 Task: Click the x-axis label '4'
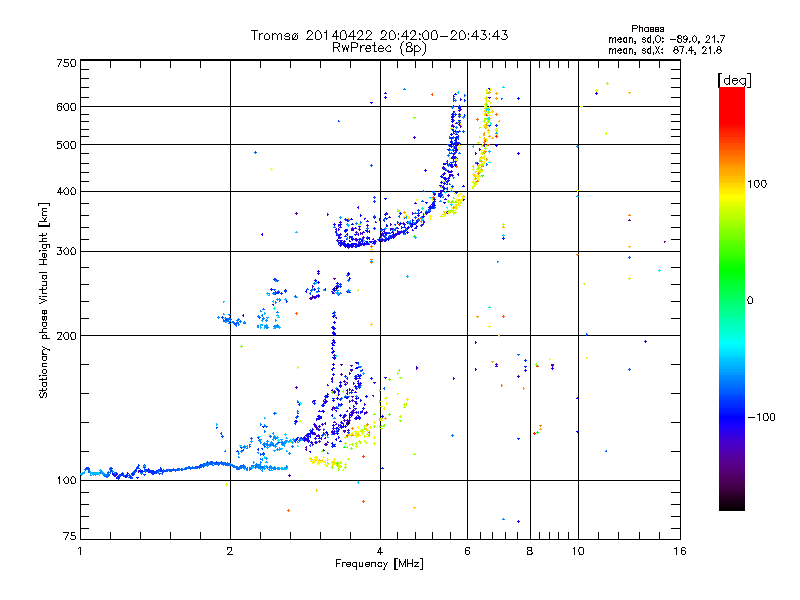click(380, 551)
